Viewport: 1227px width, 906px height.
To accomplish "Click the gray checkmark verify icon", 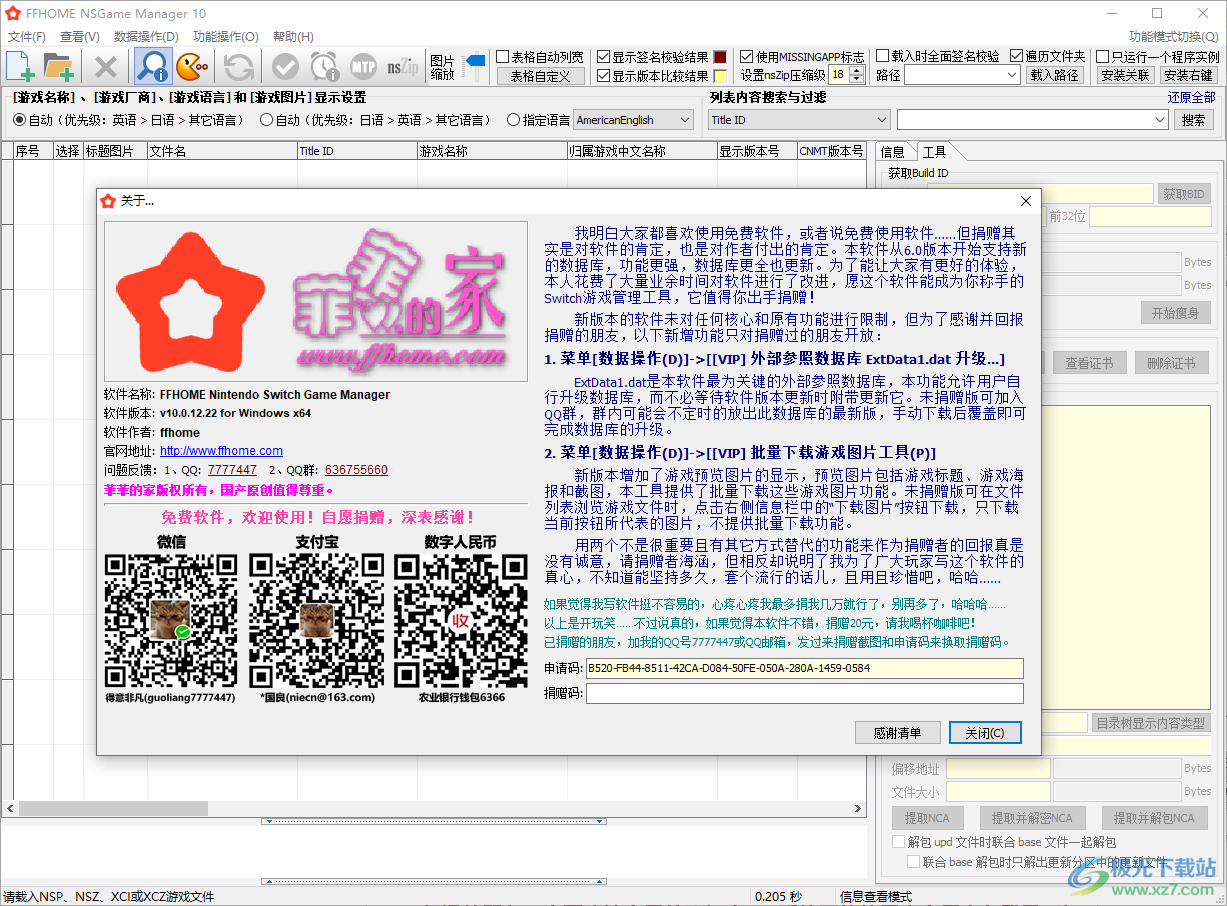I will (x=285, y=66).
